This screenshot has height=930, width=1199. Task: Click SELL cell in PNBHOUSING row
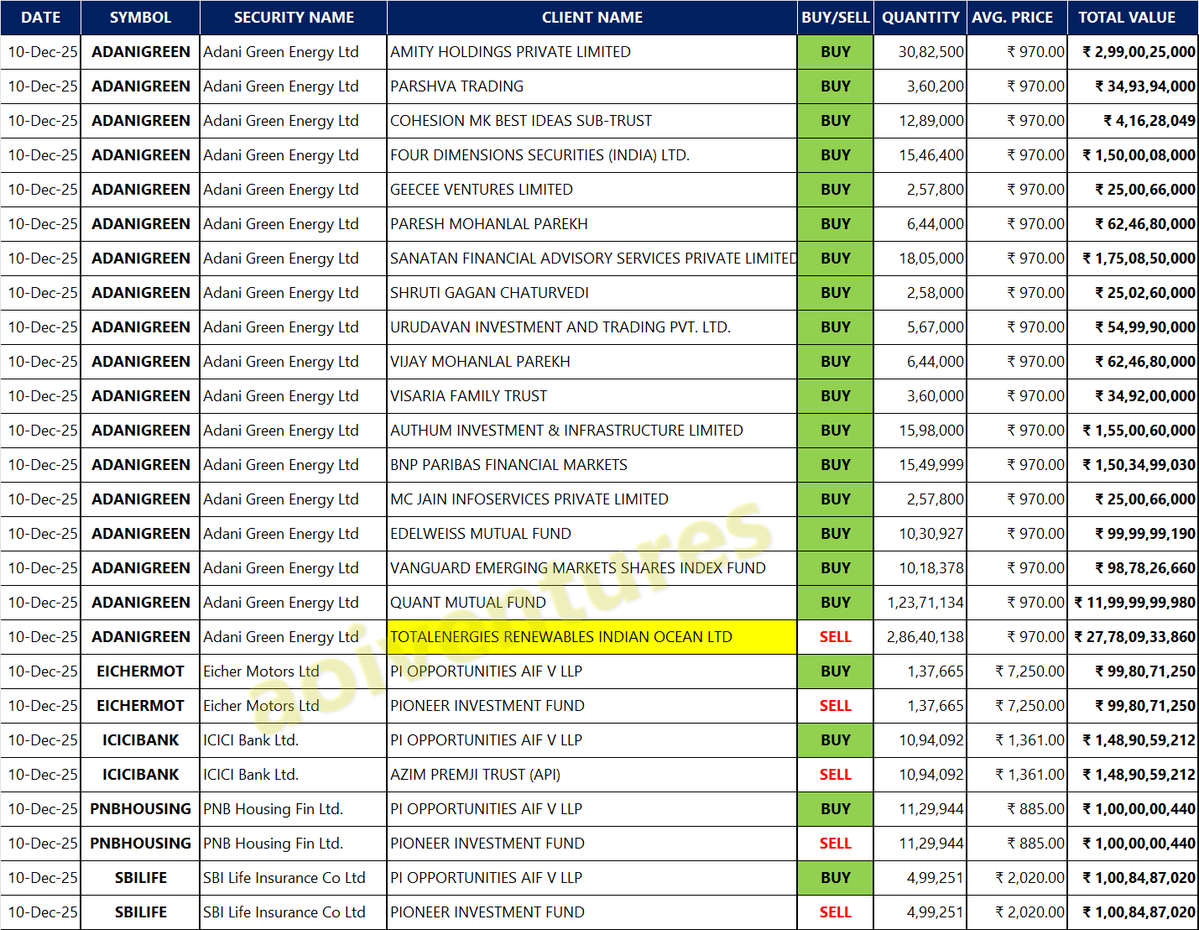point(835,844)
